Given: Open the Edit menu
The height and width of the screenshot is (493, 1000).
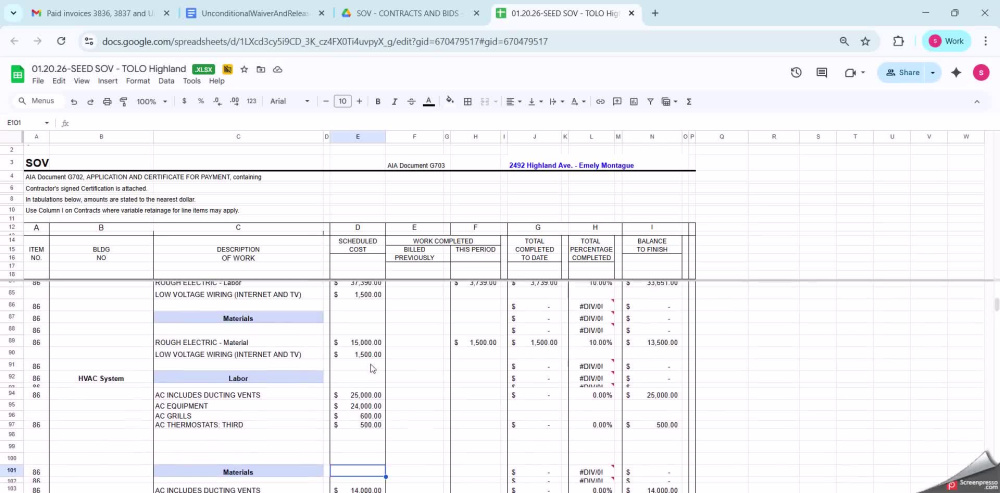Looking at the screenshot, I should [59, 81].
